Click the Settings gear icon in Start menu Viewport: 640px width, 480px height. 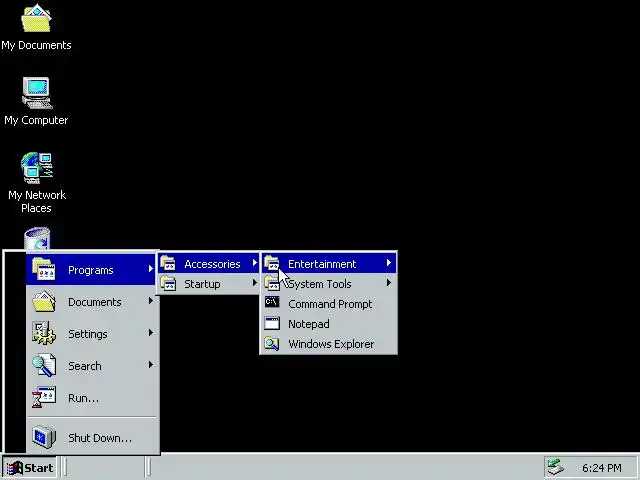44,333
